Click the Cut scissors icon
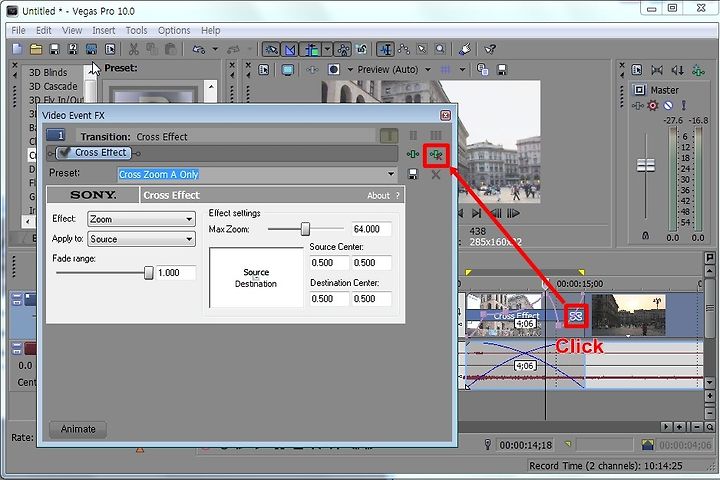This screenshot has height=480, width=720. tap(134, 49)
